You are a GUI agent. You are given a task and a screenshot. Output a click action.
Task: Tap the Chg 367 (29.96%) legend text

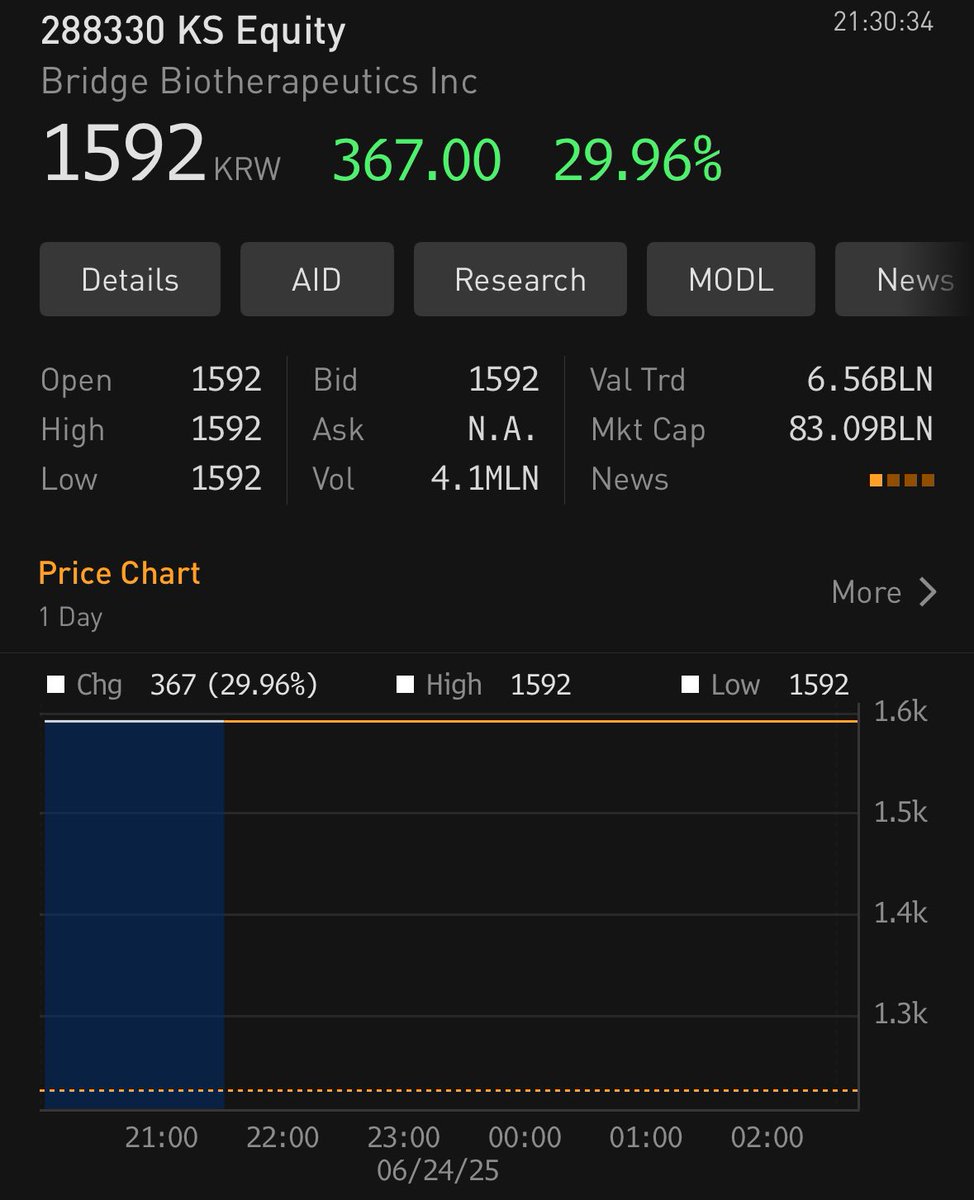pyautogui.click(x=197, y=685)
